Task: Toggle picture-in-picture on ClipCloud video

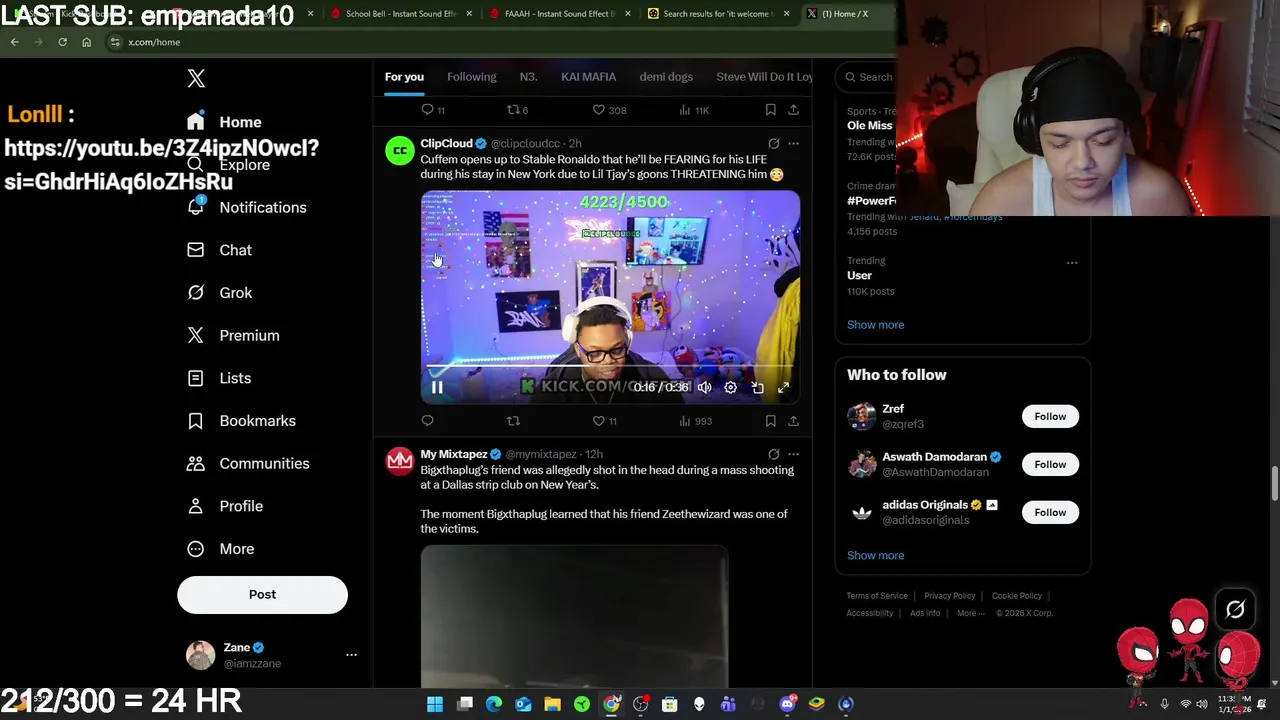Action: click(x=758, y=388)
